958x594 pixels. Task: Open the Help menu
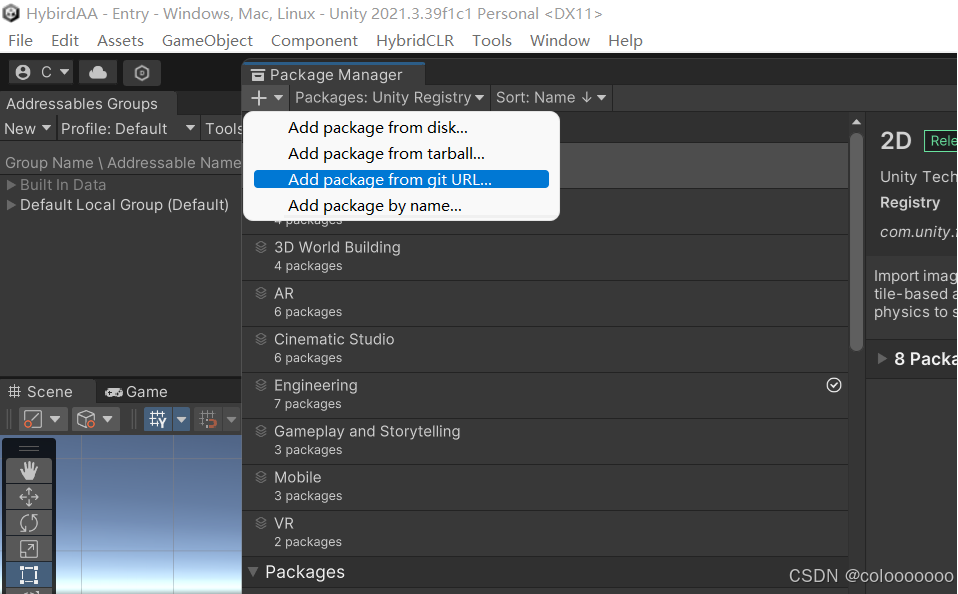click(625, 40)
